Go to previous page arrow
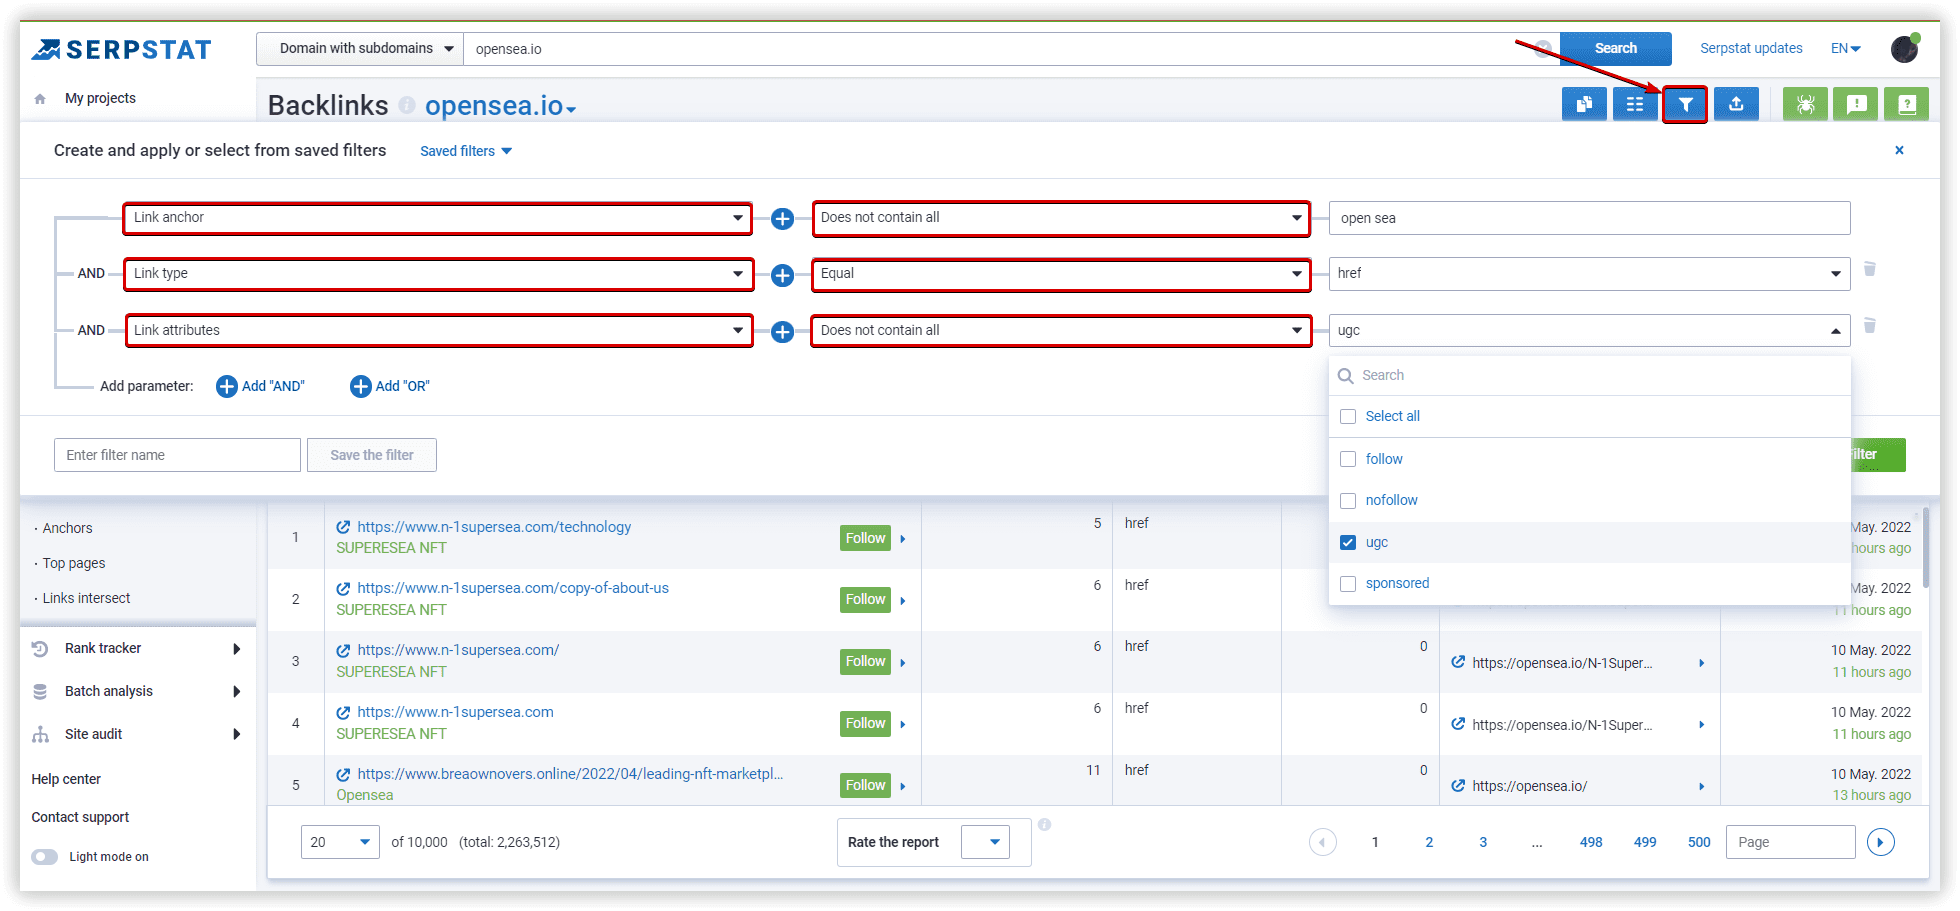The image size is (1960, 911). click(x=1323, y=842)
